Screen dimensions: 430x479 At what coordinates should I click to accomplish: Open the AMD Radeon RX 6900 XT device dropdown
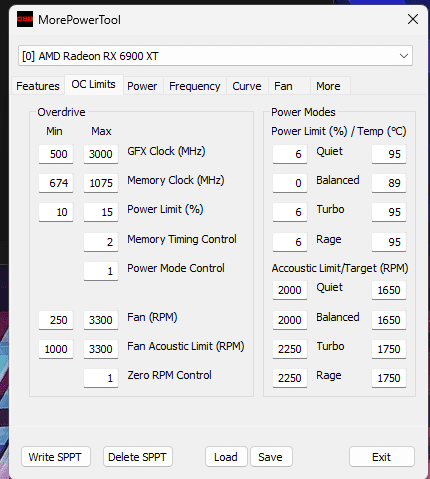click(215, 56)
